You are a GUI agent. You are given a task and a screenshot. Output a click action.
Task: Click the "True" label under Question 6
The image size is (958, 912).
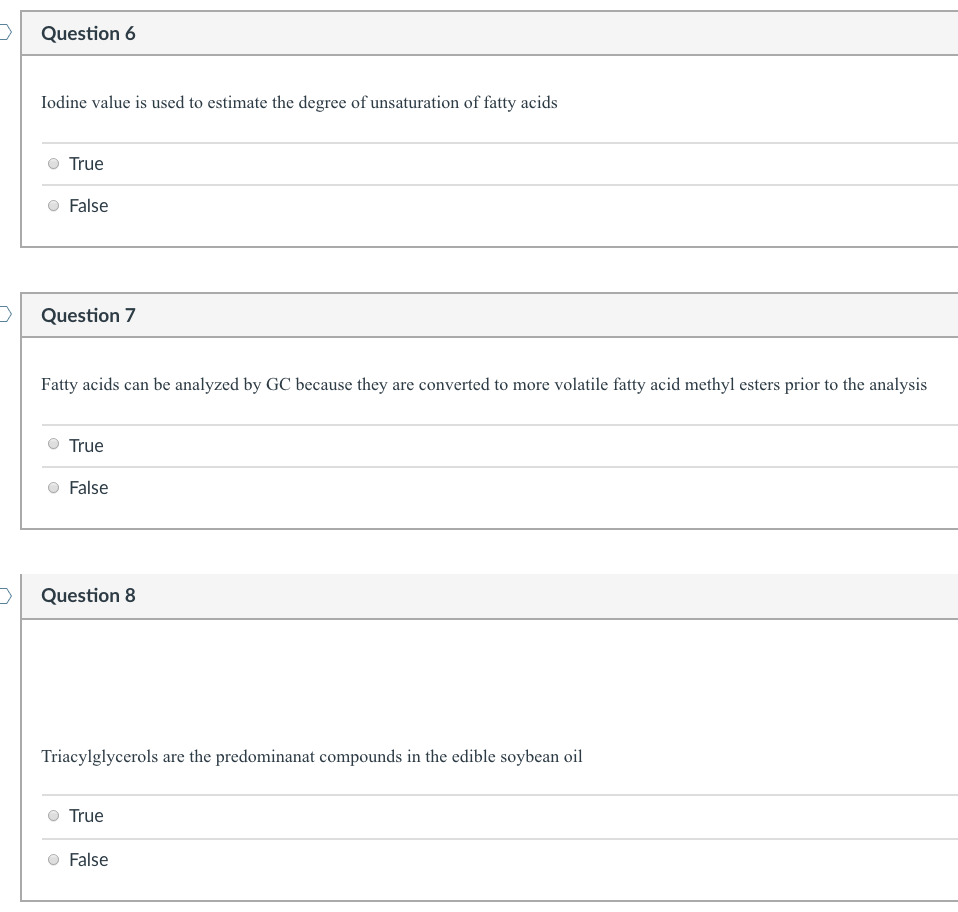pyautogui.click(x=86, y=164)
